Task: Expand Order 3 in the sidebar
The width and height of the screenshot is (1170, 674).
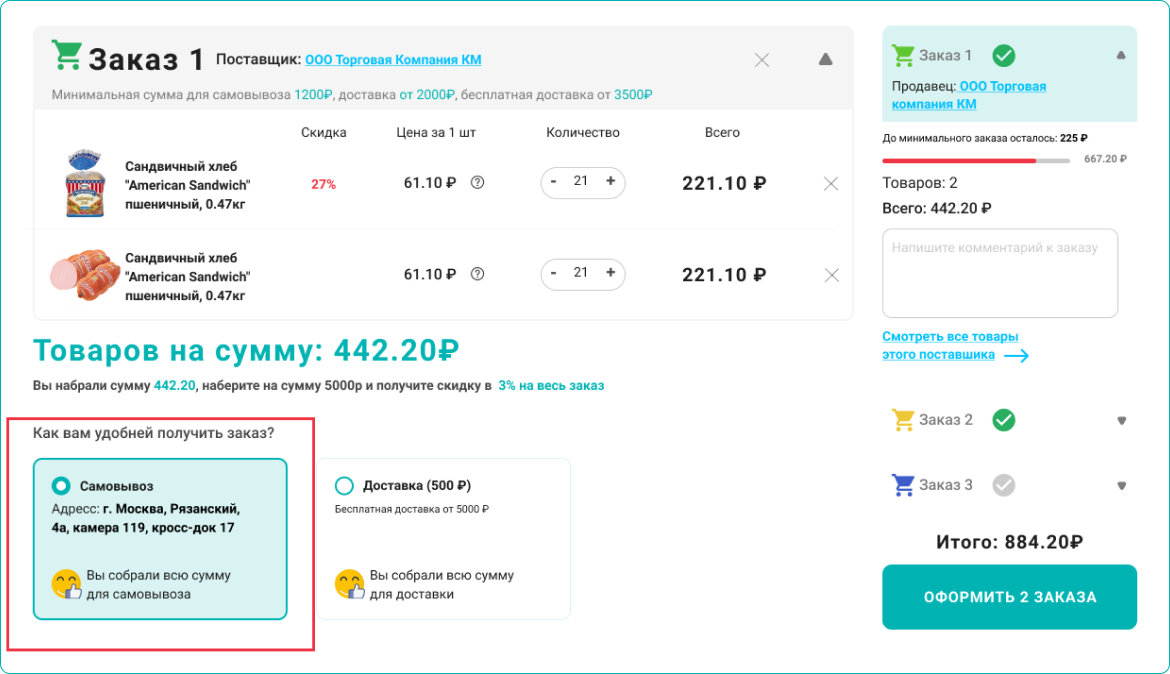Action: point(1121,486)
